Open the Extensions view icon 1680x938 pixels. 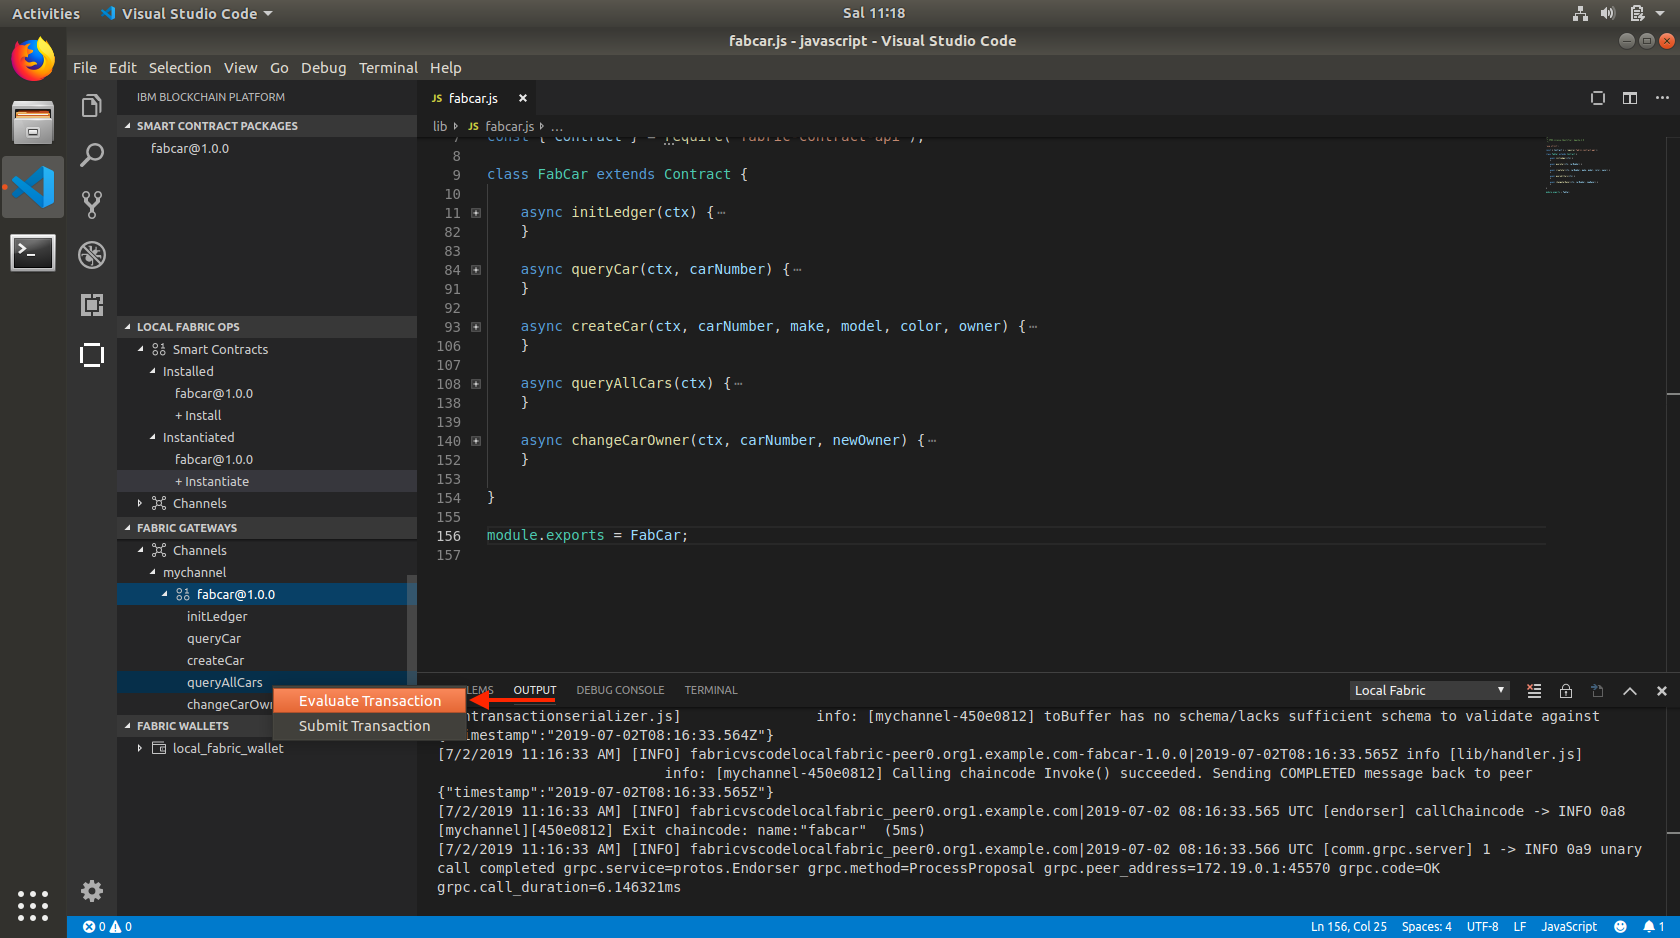(92, 305)
